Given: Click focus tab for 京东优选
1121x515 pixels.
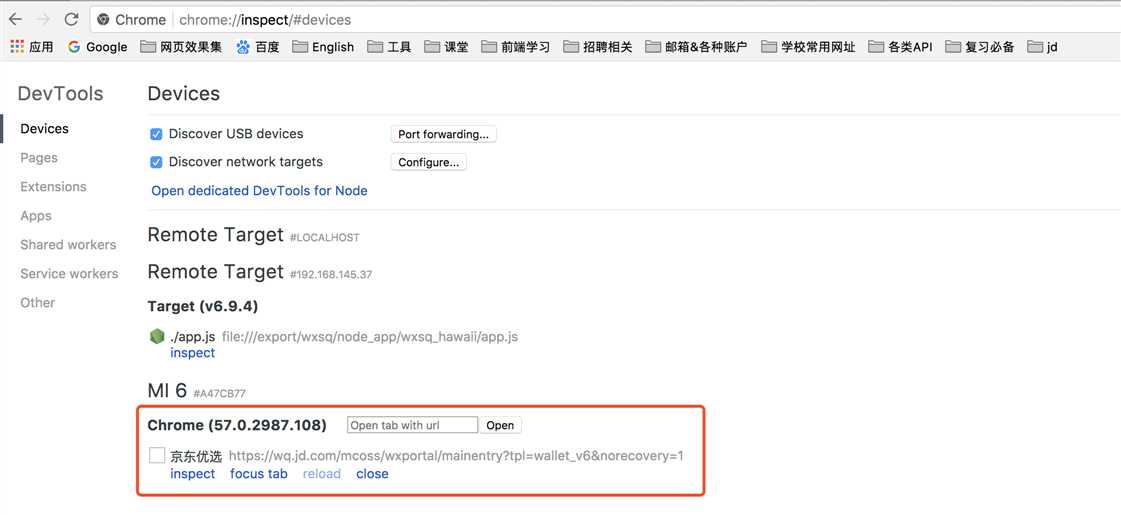Looking at the screenshot, I should click(x=259, y=474).
